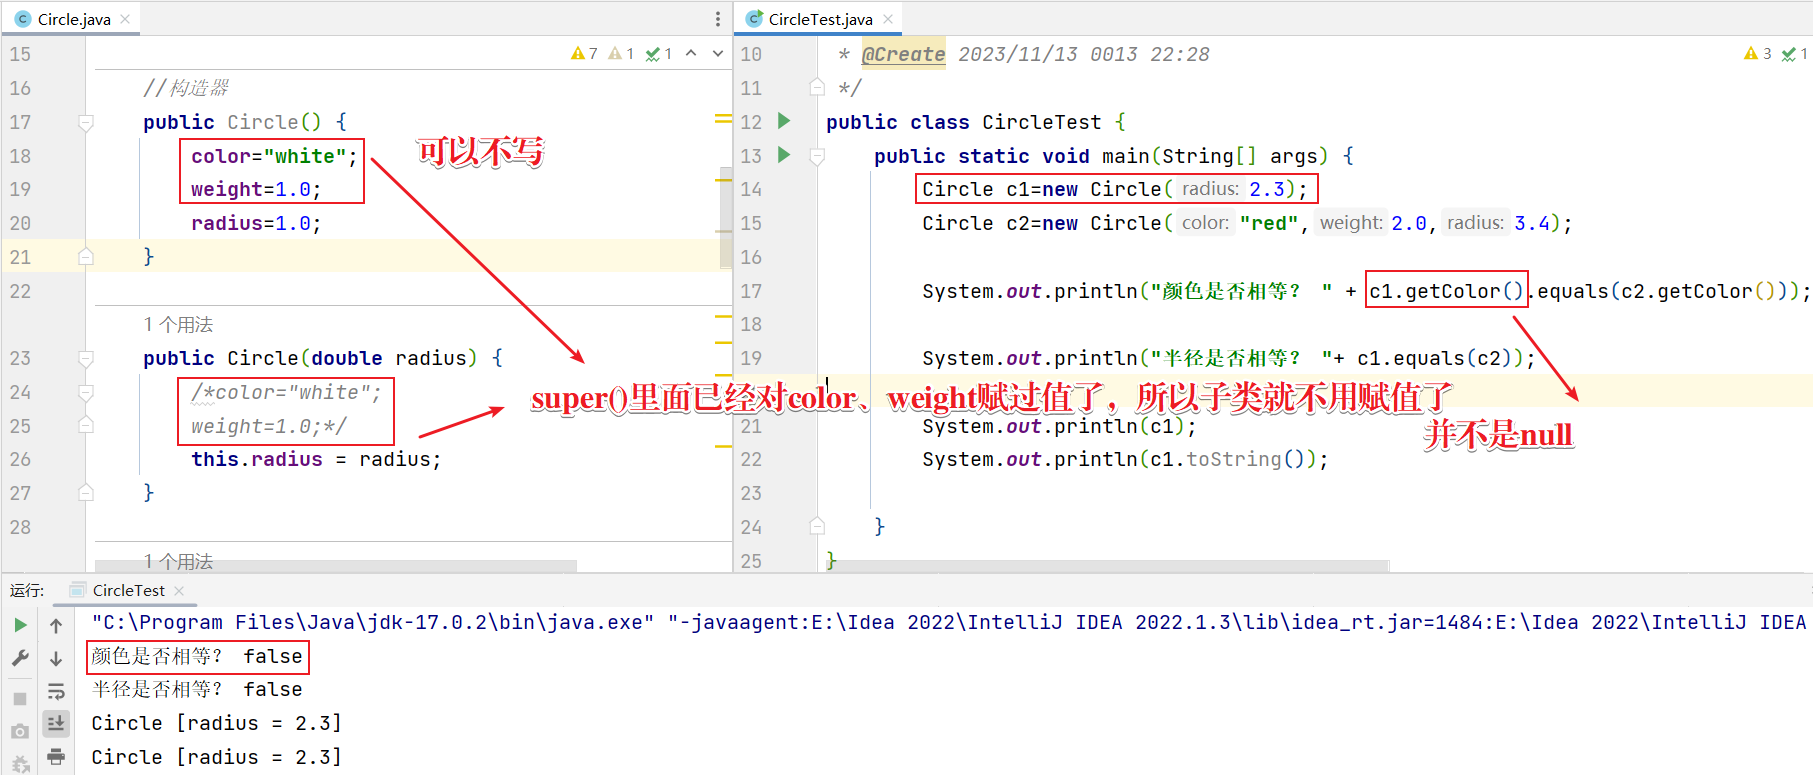
Task: Click the '1 个用法' hint above line 23
Action: tap(178, 325)
